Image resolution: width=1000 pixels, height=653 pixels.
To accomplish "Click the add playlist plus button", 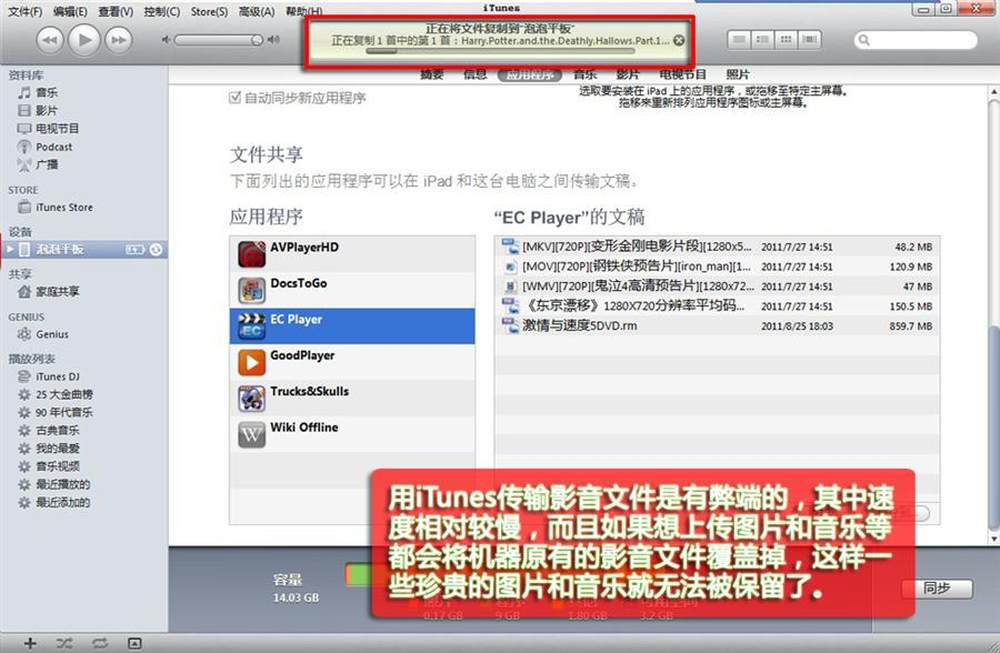I will [x=29, y=643].
